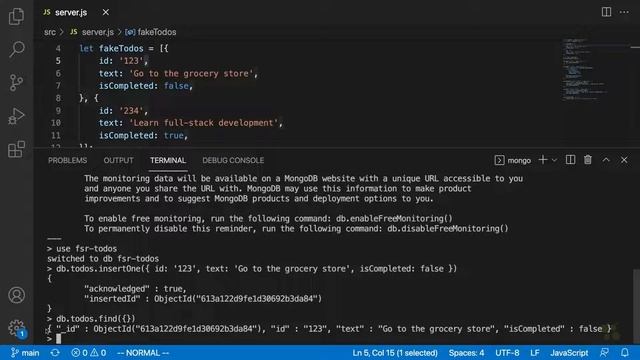Click the 'use fsr-todos' terminal command
The width and height of the screenshot is (640, 360).
coord(86,249)
